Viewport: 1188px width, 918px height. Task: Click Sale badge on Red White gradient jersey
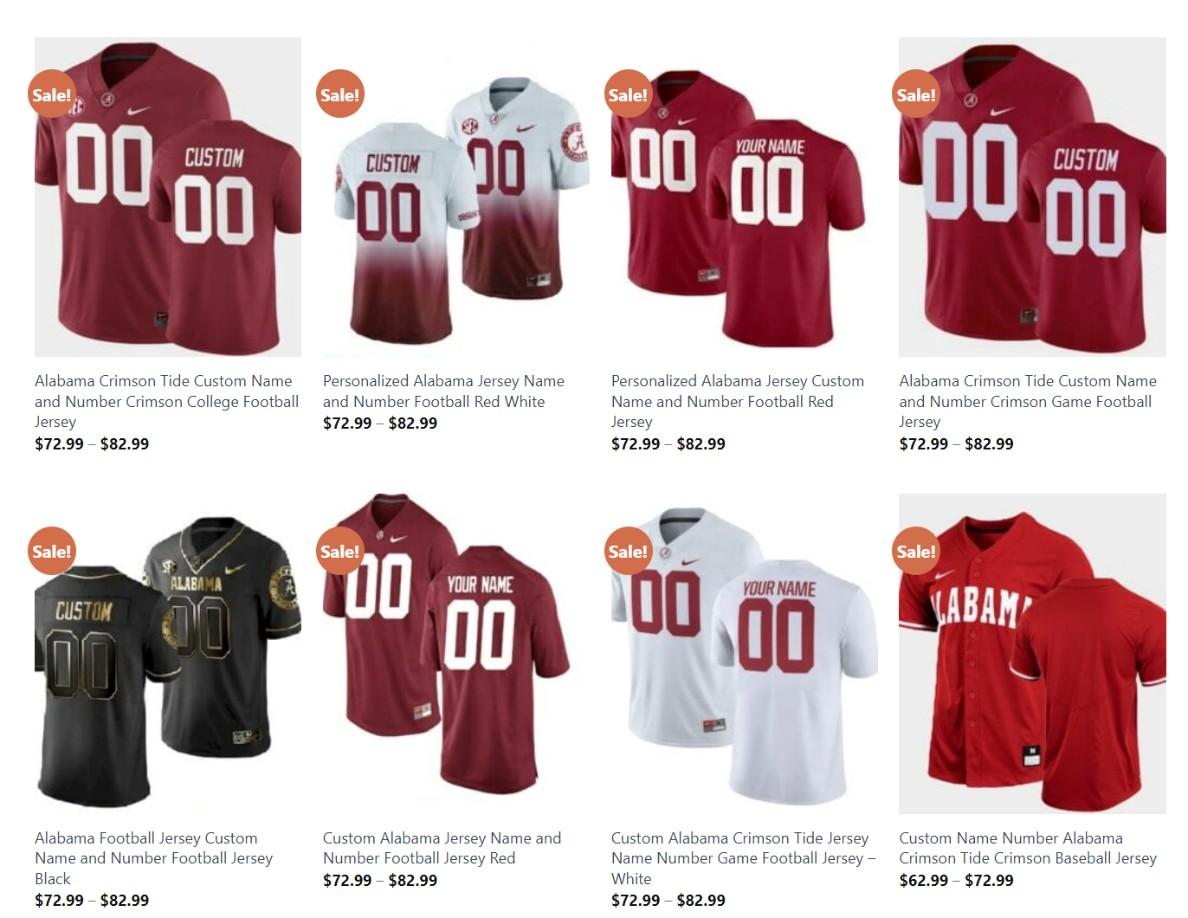[x=340, y=94]
